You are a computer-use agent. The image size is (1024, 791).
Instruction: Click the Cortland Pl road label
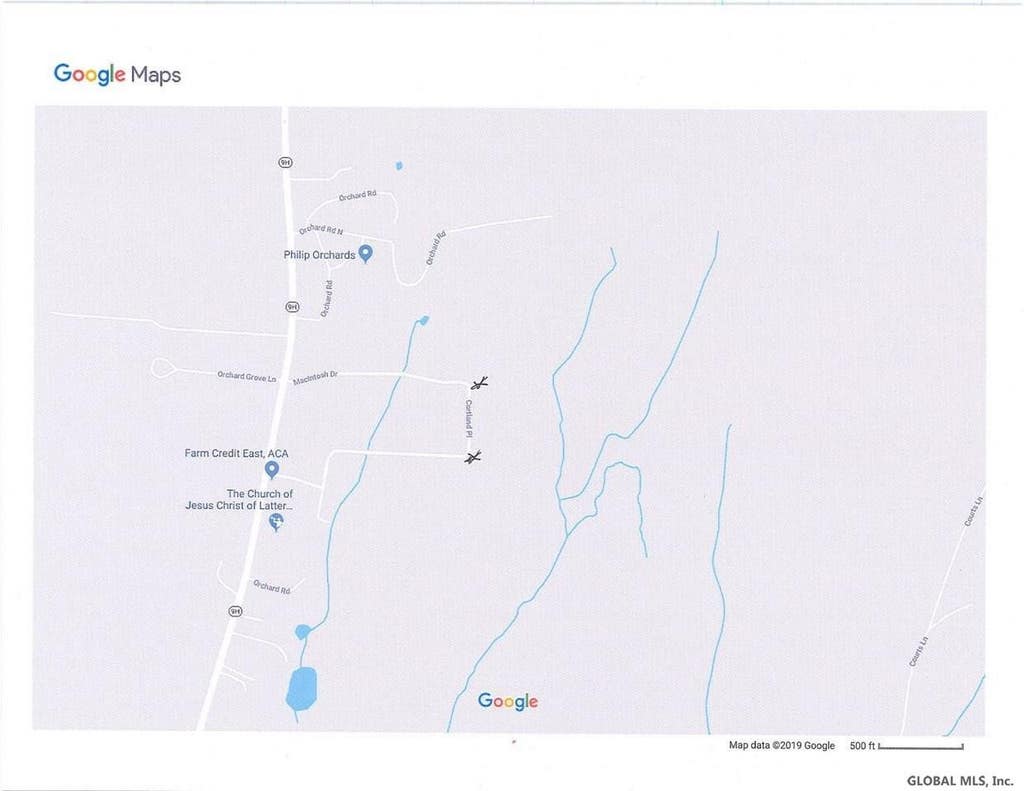[x=469, y=419]
